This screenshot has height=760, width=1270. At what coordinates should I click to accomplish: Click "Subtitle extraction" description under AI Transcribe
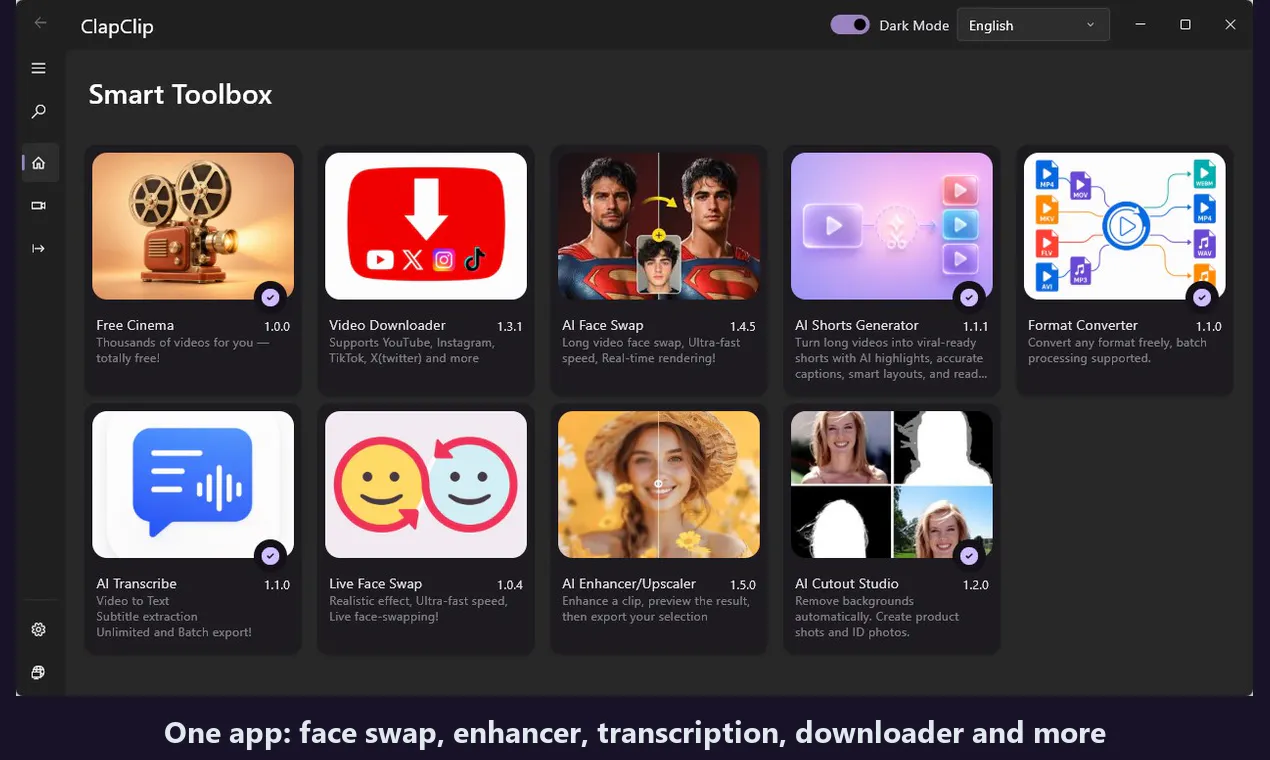[x=147, y=617]
